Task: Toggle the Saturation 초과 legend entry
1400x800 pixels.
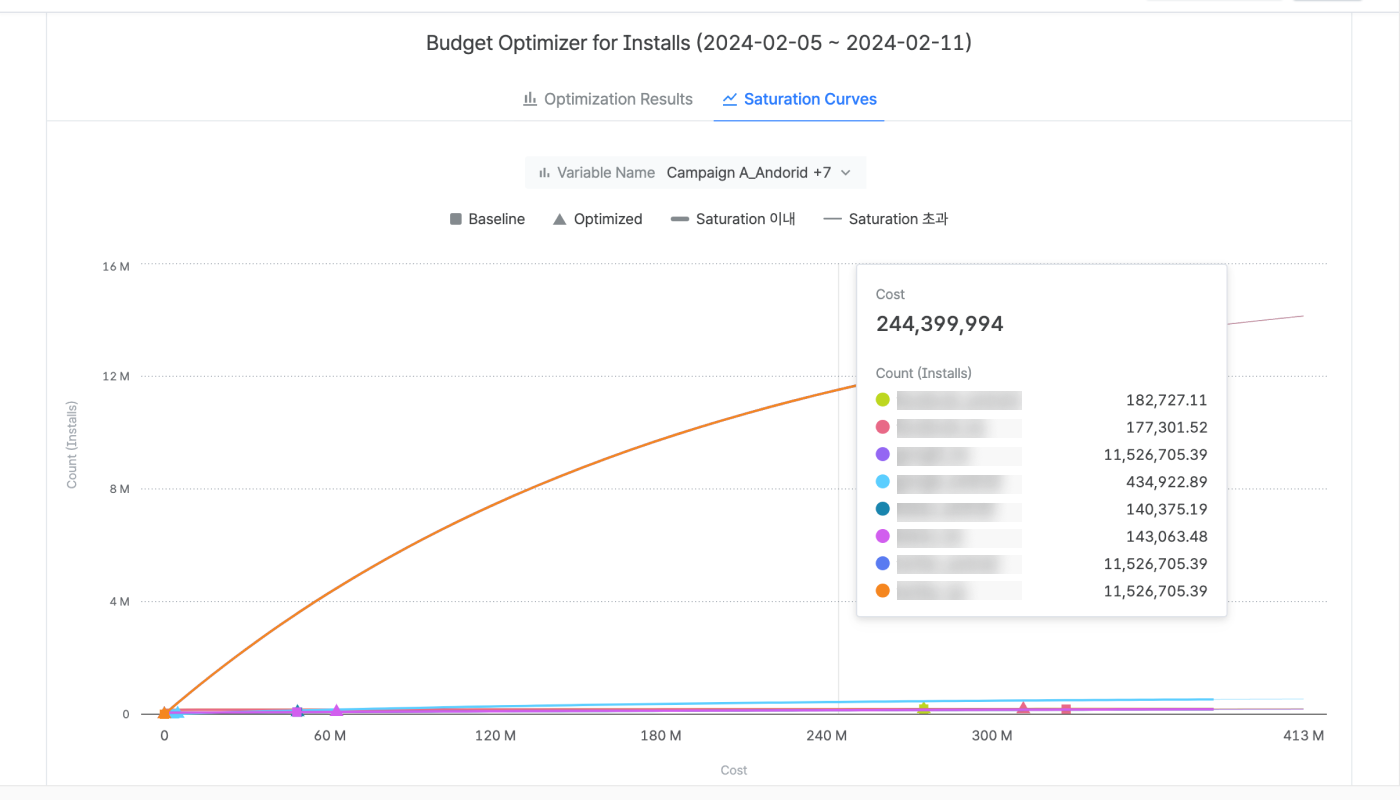Action: point(885,219)
